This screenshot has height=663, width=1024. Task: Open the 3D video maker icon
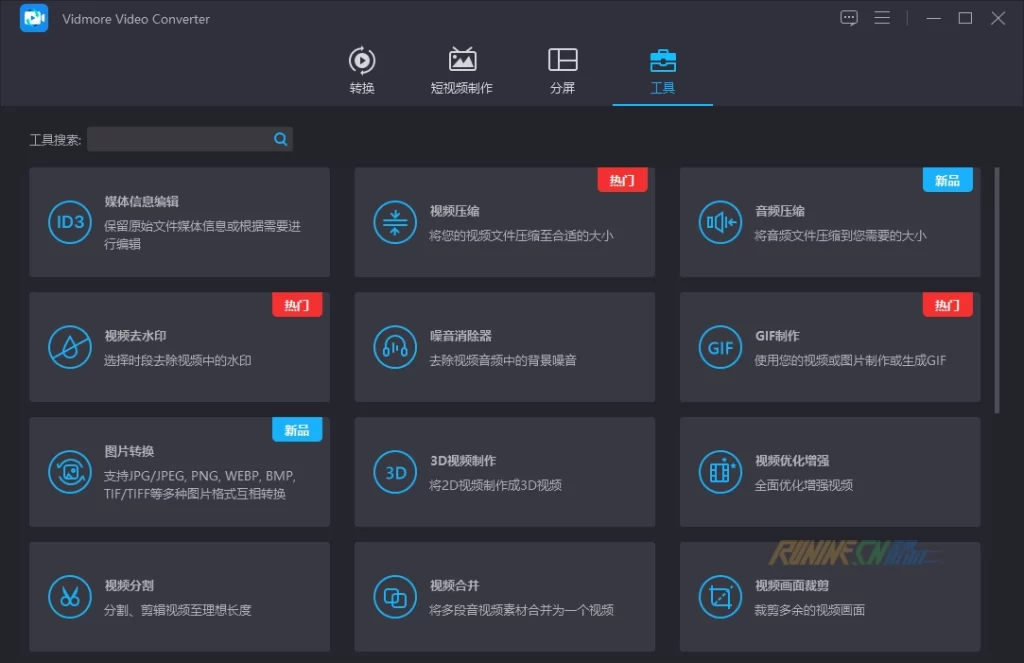tap(395, 472)
